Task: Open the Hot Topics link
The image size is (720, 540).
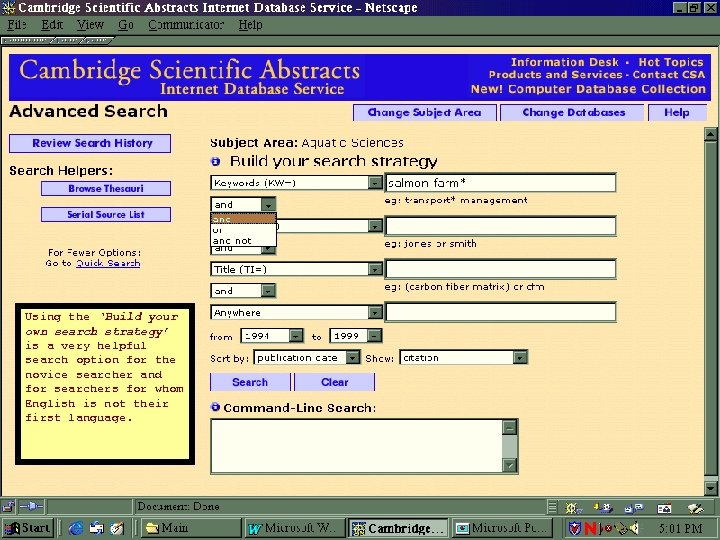Action: click(x=671, y=62)
